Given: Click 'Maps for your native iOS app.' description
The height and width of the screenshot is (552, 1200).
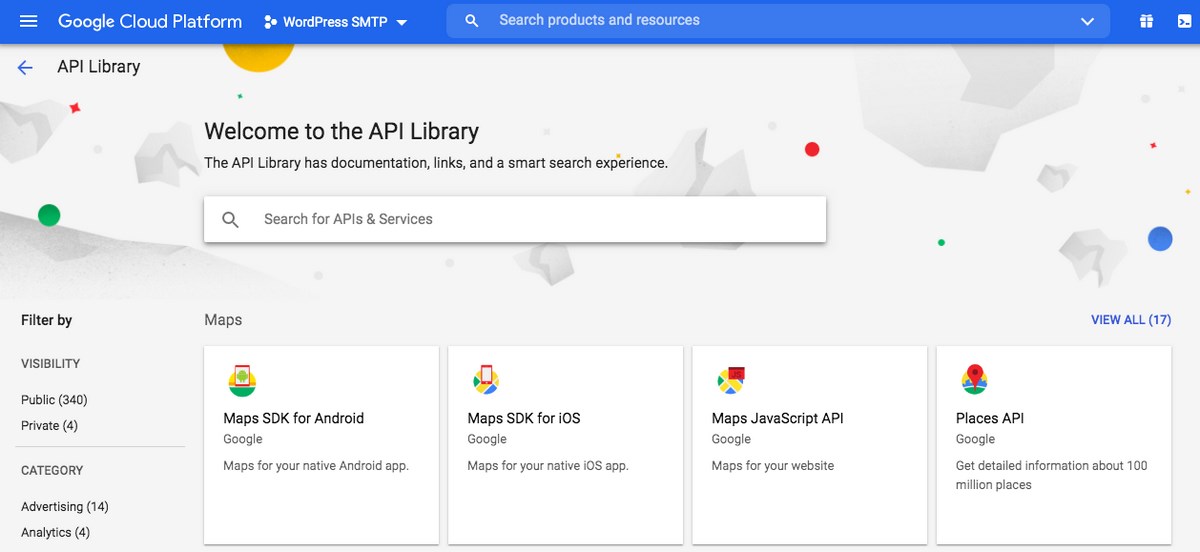Looking at the screenshot, I should pyautogui.click(x=548, y=466).
